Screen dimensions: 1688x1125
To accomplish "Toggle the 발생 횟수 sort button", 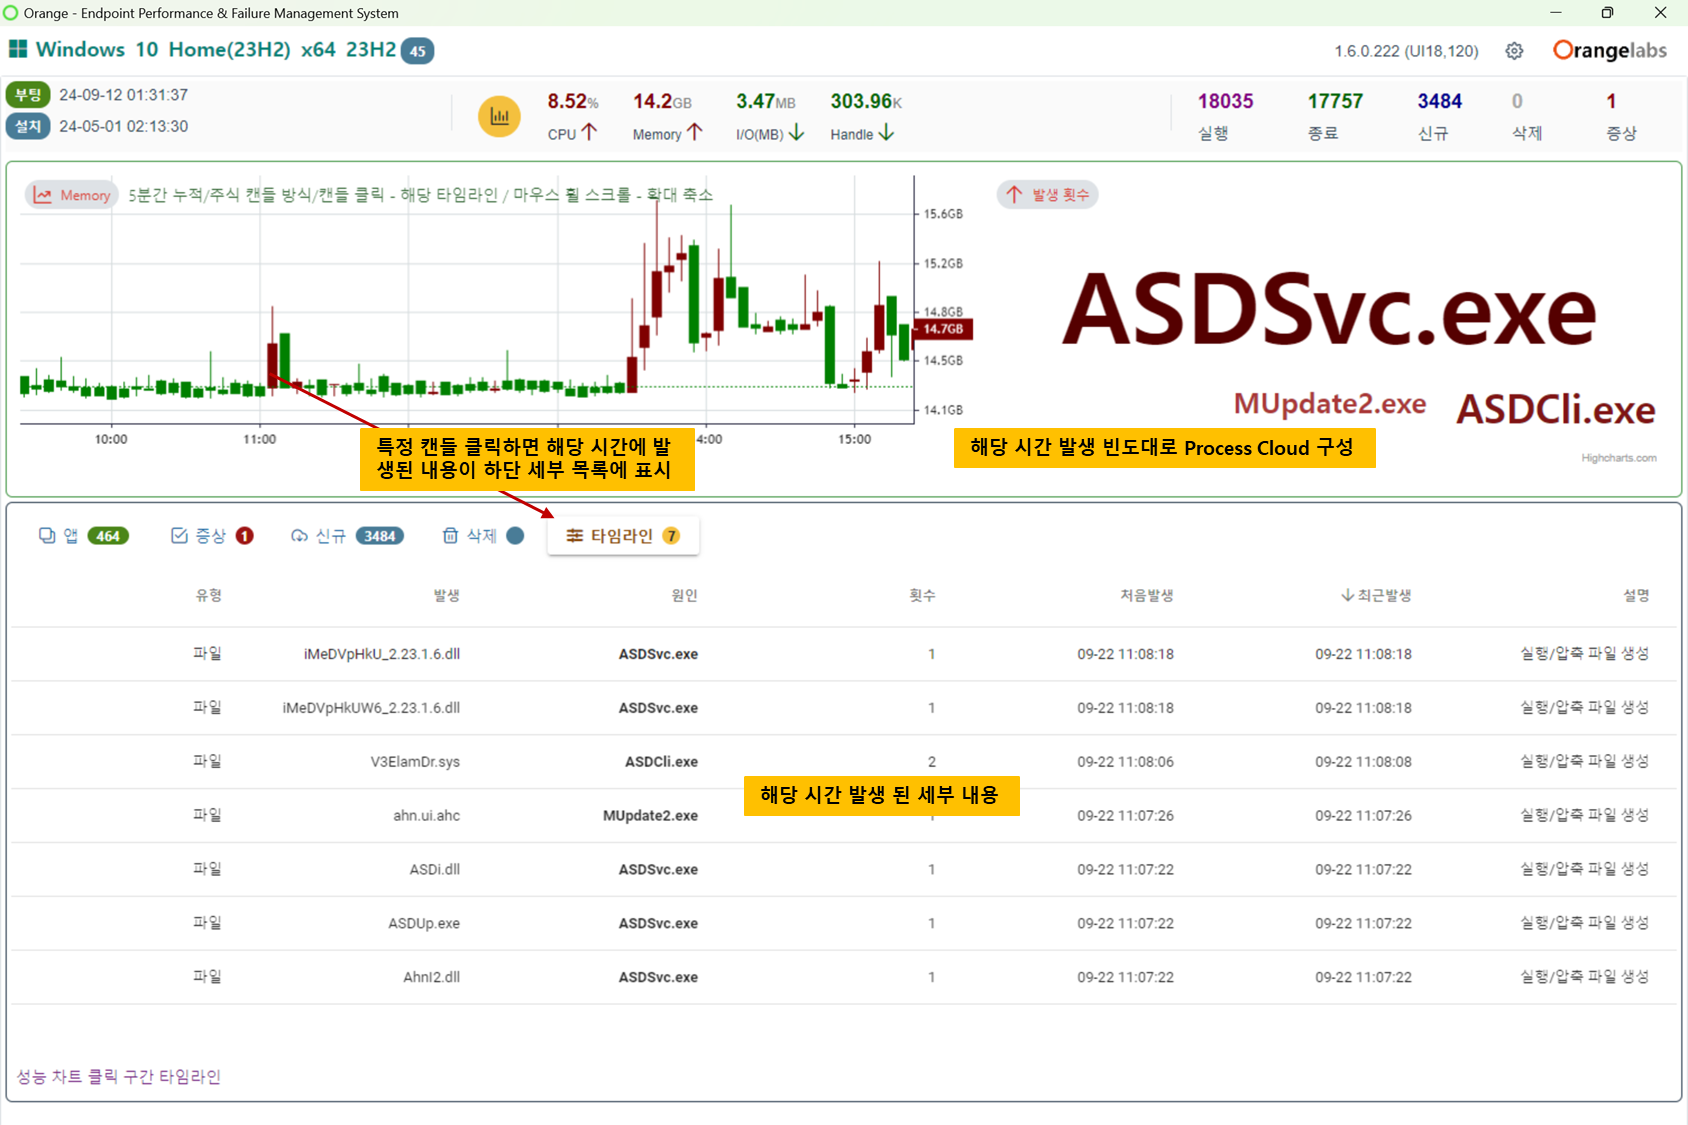I will [1047, 194].
